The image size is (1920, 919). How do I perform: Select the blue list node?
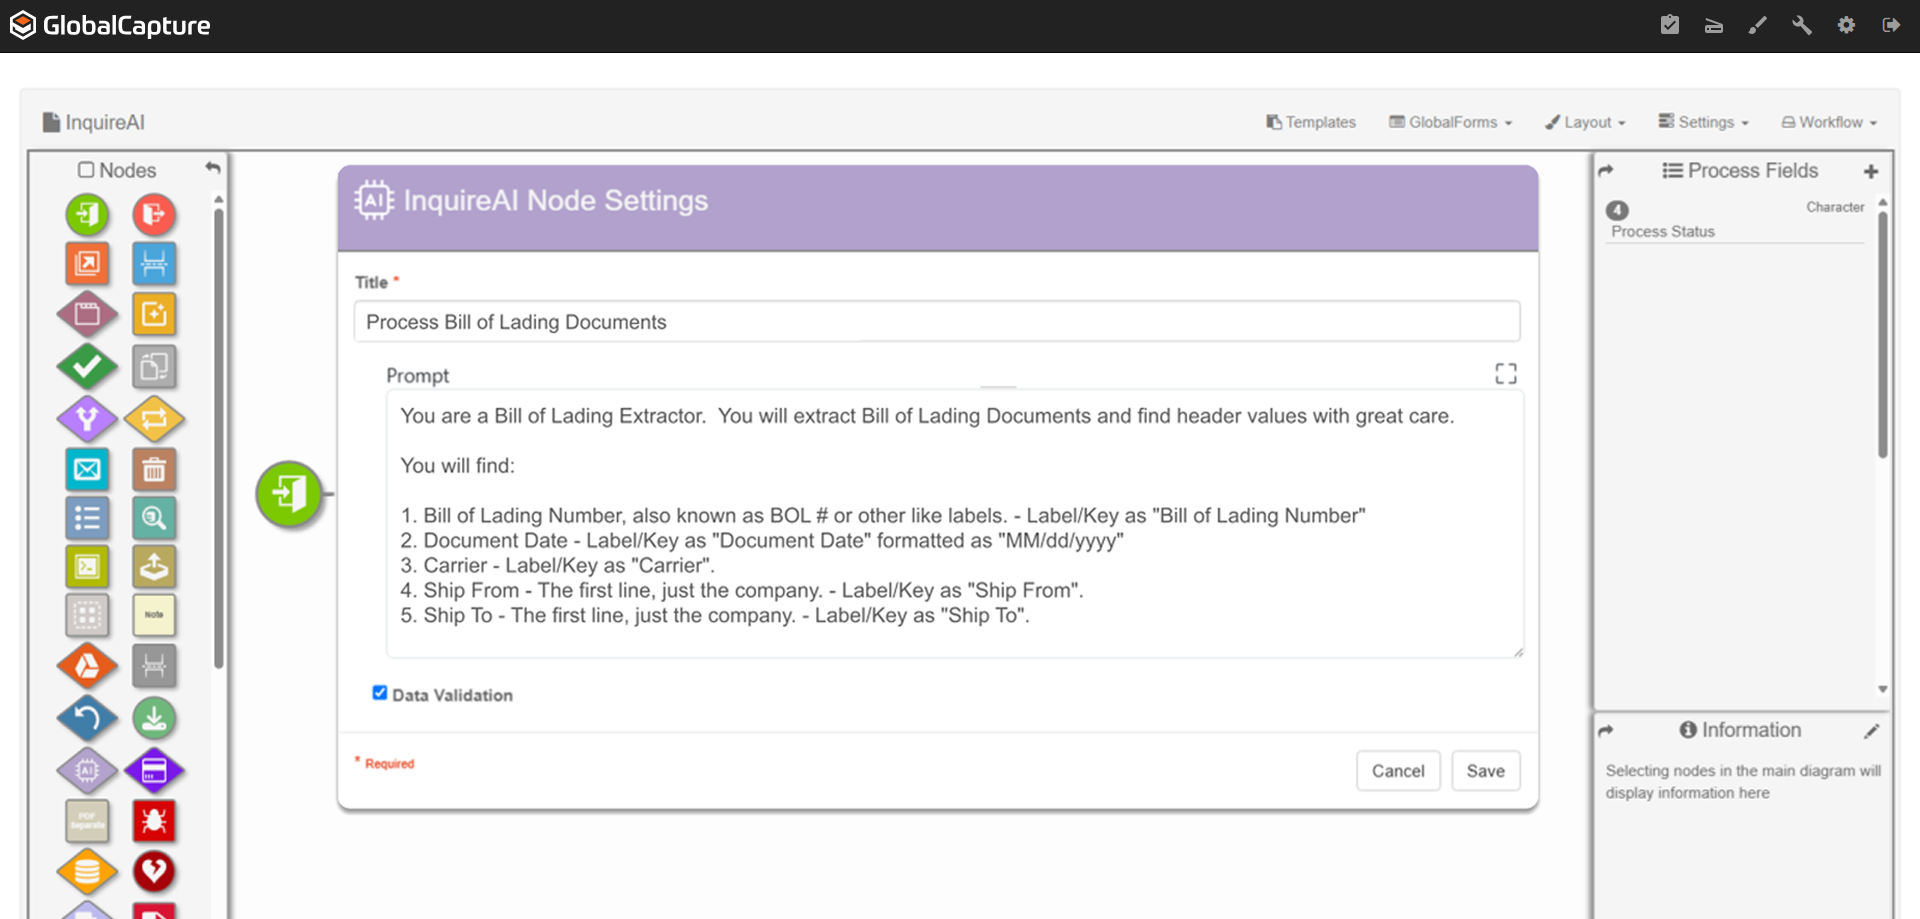87,518
